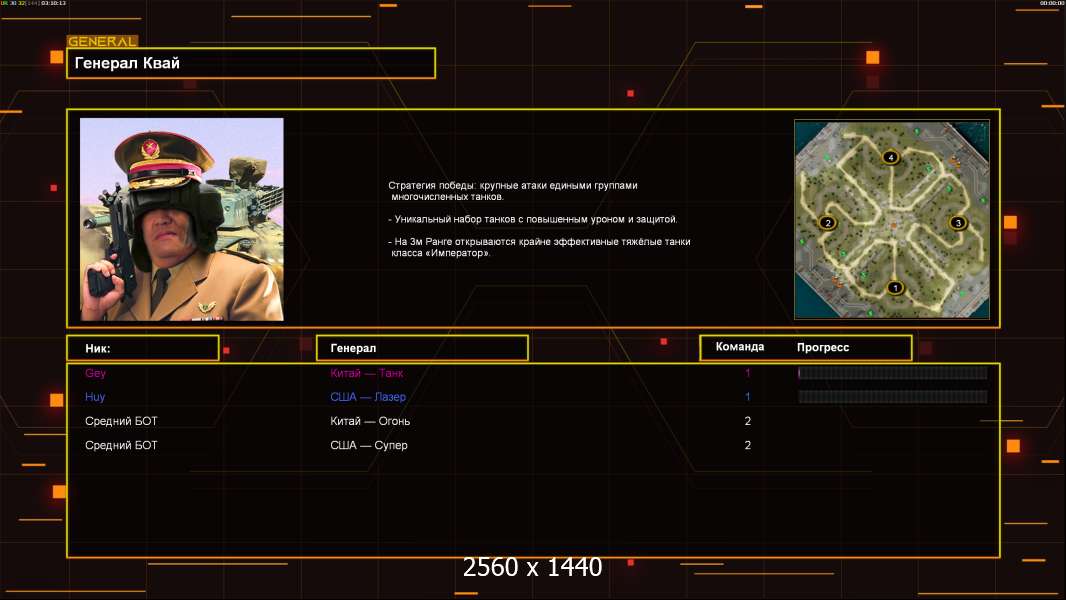The height and width of the screenshot is (600, 1066).
Task: Click start position marker 1 on minimap
Action: 895,287
